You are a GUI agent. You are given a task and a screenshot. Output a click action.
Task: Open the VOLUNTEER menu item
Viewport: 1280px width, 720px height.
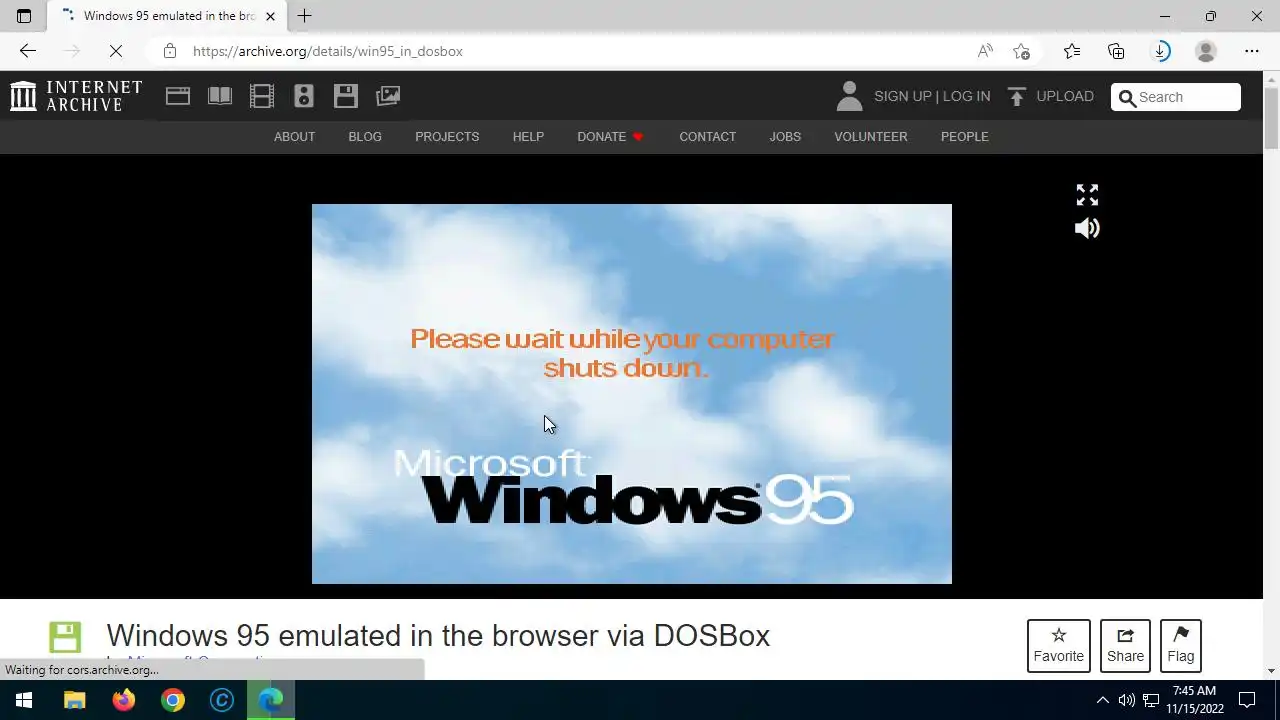(871, 136)
